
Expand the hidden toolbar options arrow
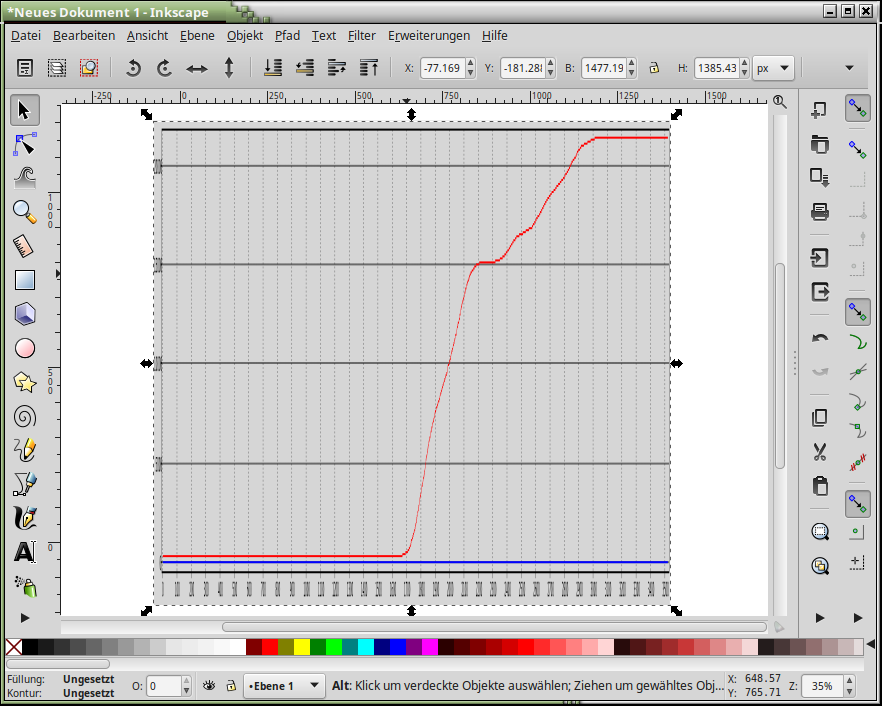[x=849, y=68]
